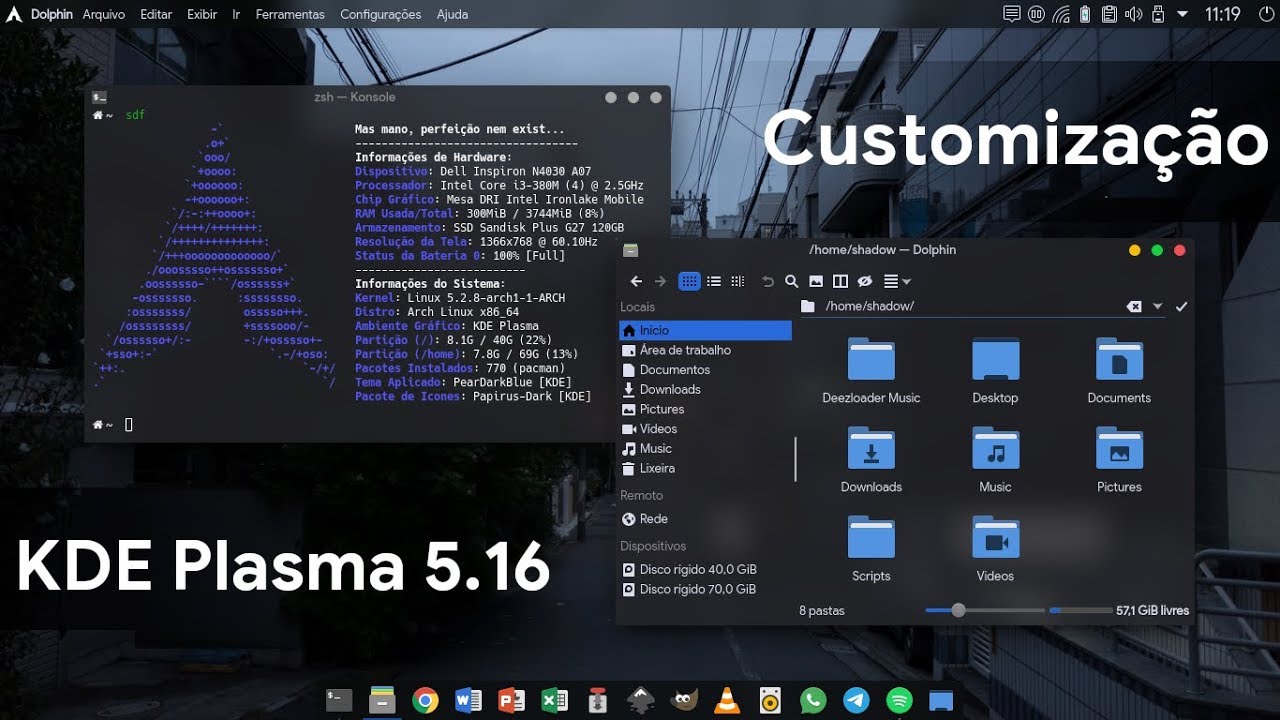
Task: Select the Videos folder in file view
Action: pyautogui.click(x=995, y=548)
